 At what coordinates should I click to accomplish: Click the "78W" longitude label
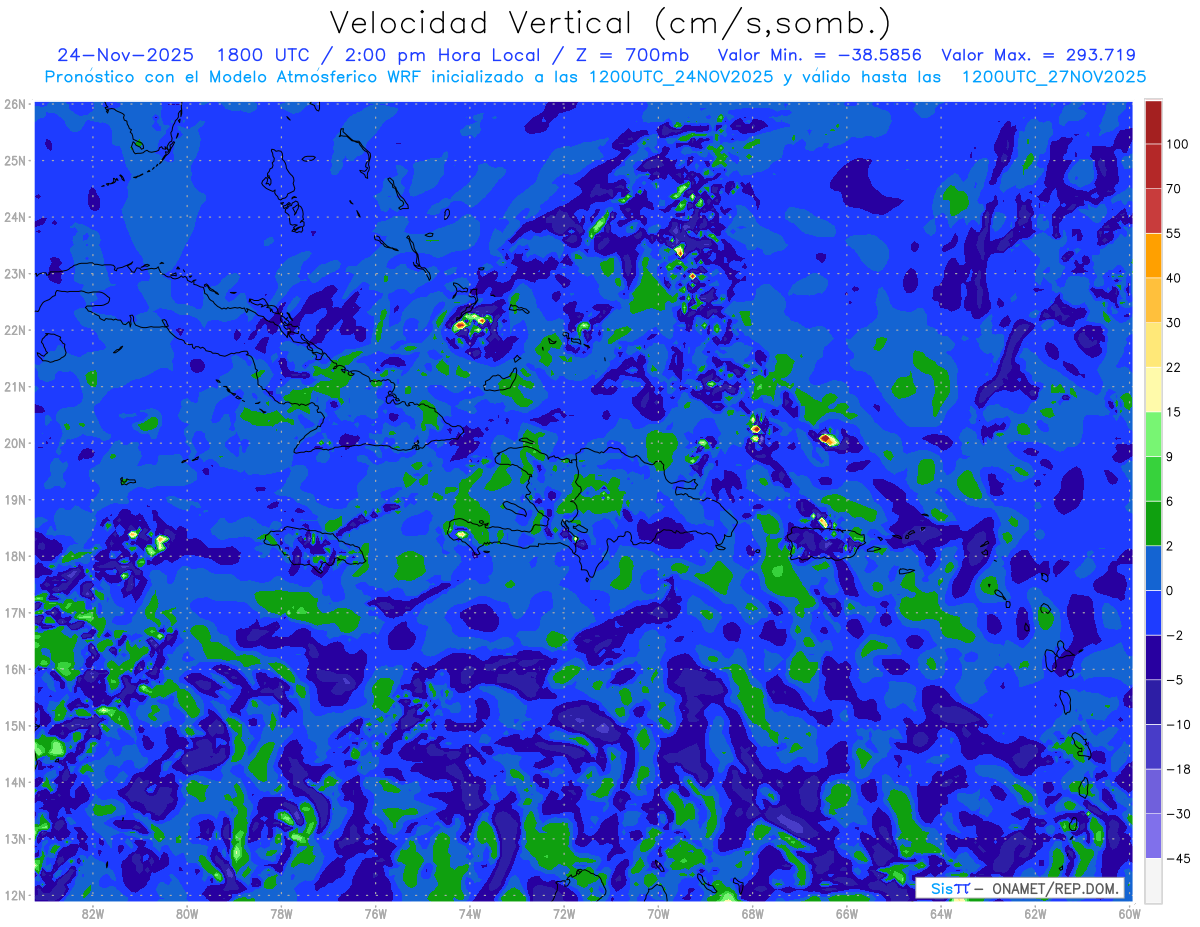point(281,914)
